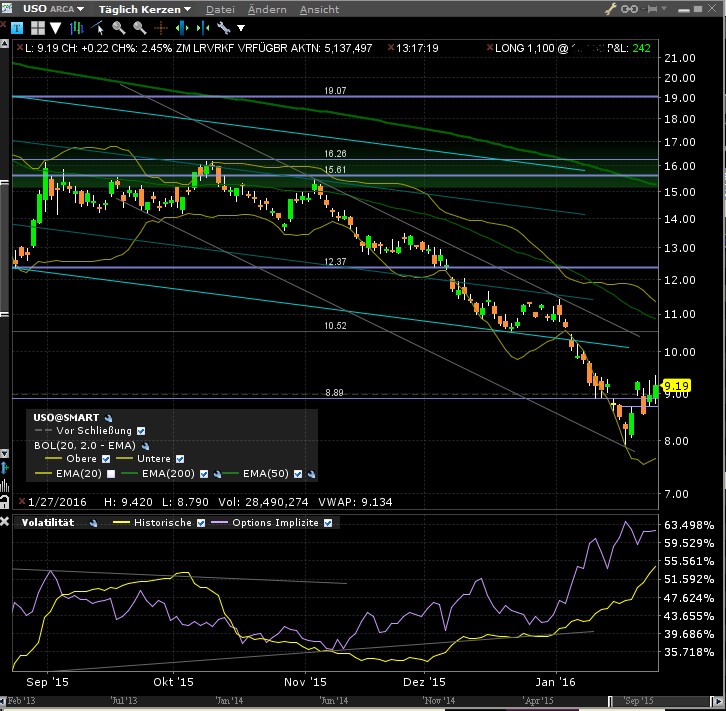The image size is (726, 711).
Task: Open the wrench icon next to Volatilität
Action: (x=94, y=522)
